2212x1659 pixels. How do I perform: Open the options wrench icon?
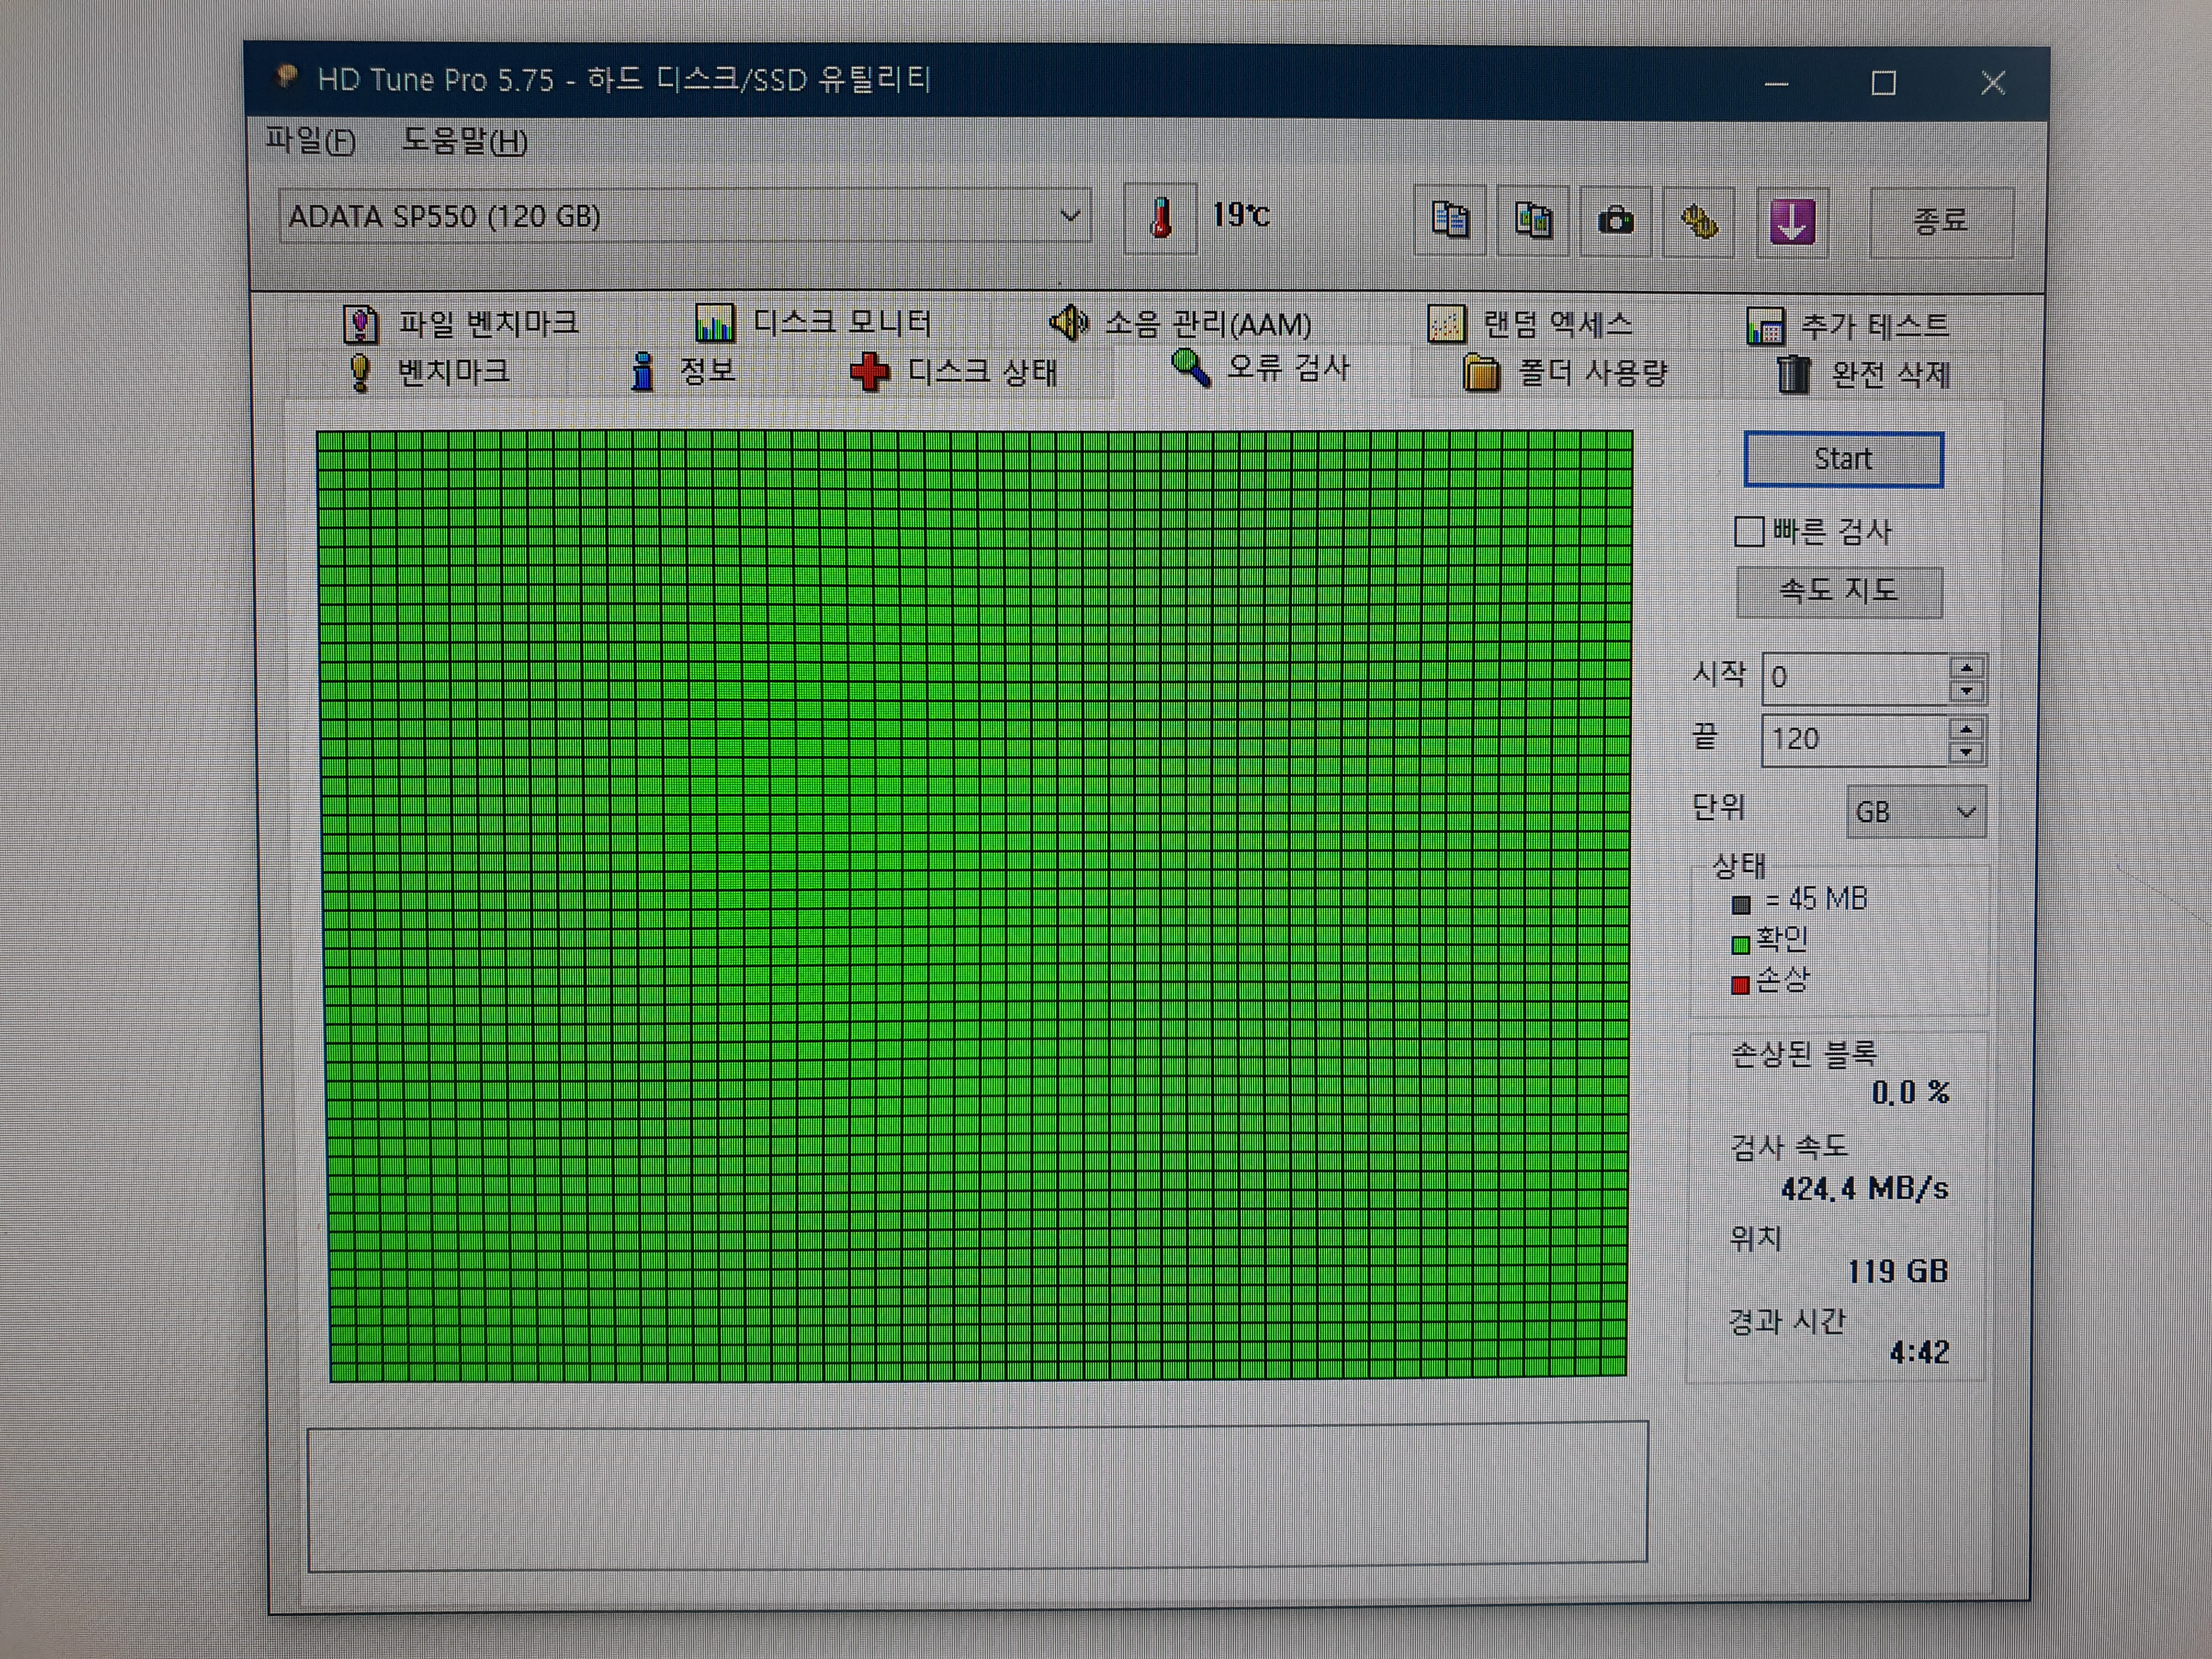point(1698,222)
